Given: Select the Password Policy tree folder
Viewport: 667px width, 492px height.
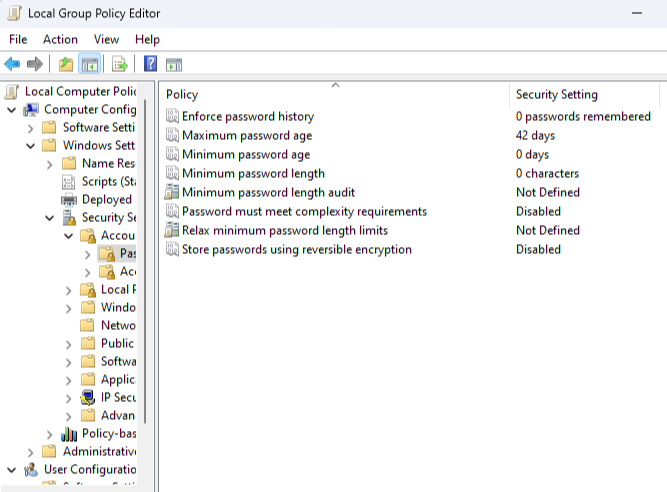Looking at the screenshot, I should click(x=117, y=253).
